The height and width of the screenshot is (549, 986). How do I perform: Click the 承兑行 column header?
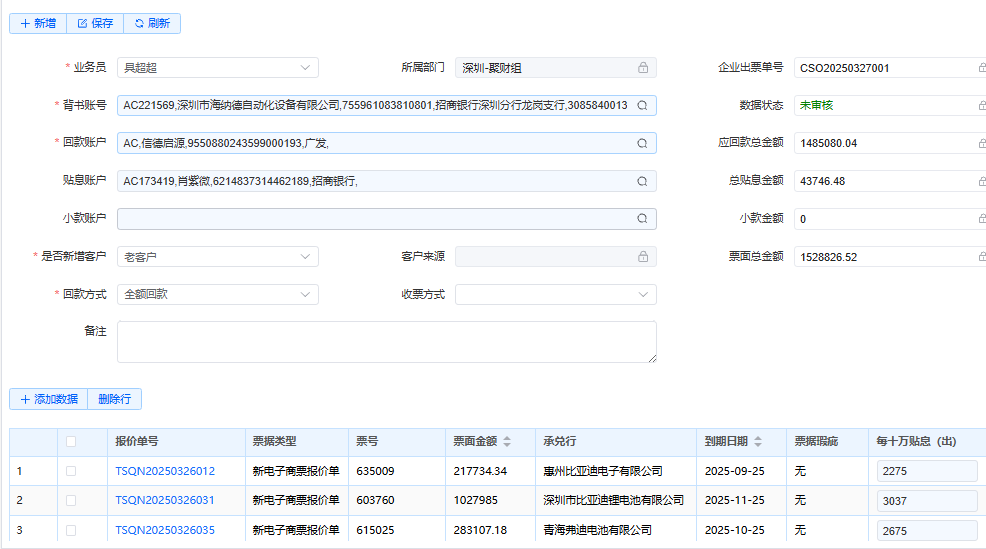tap(616, 441)
